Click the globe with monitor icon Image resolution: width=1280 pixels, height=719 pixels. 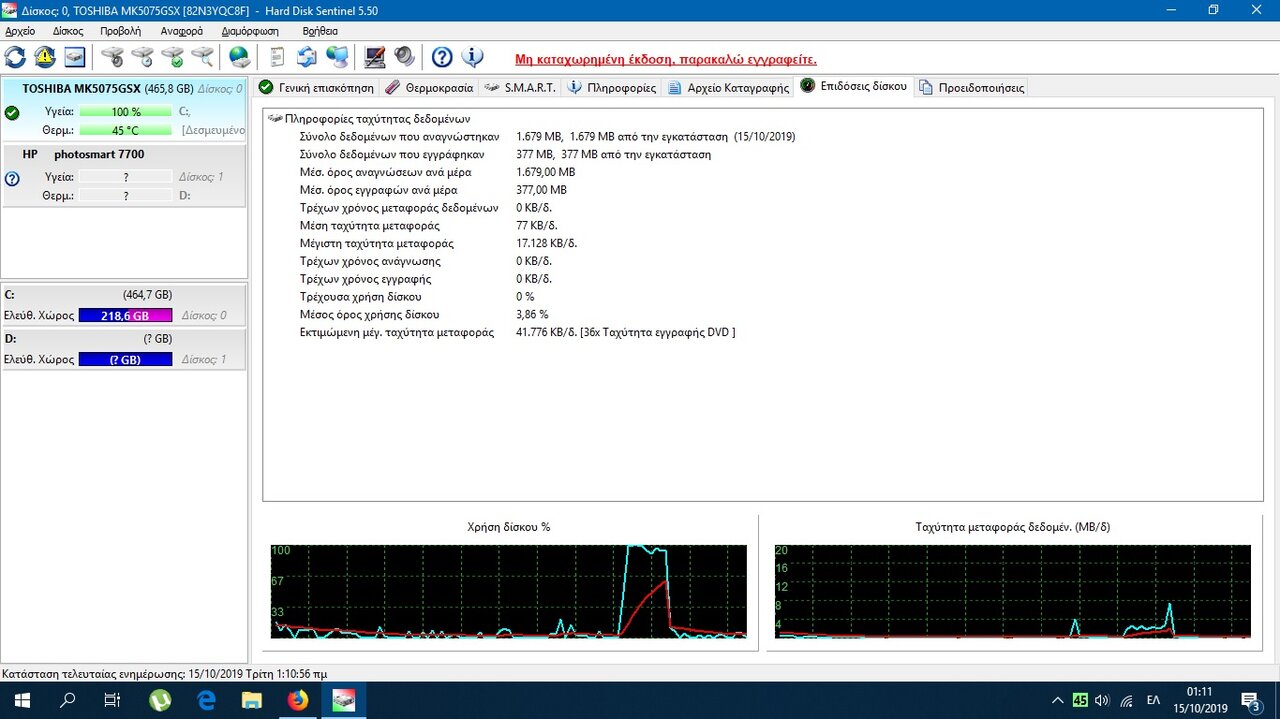coord(337,57)
